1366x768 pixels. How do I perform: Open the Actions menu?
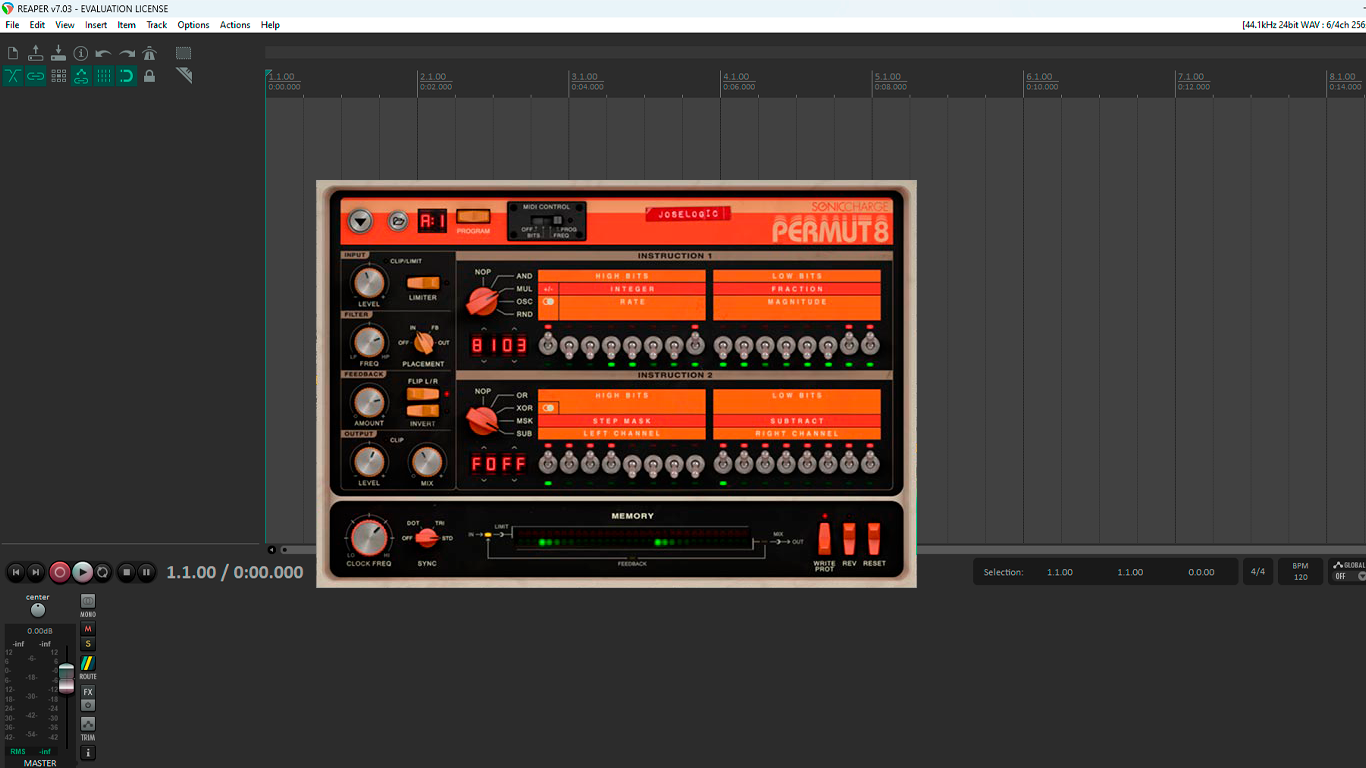pos(235,25)
